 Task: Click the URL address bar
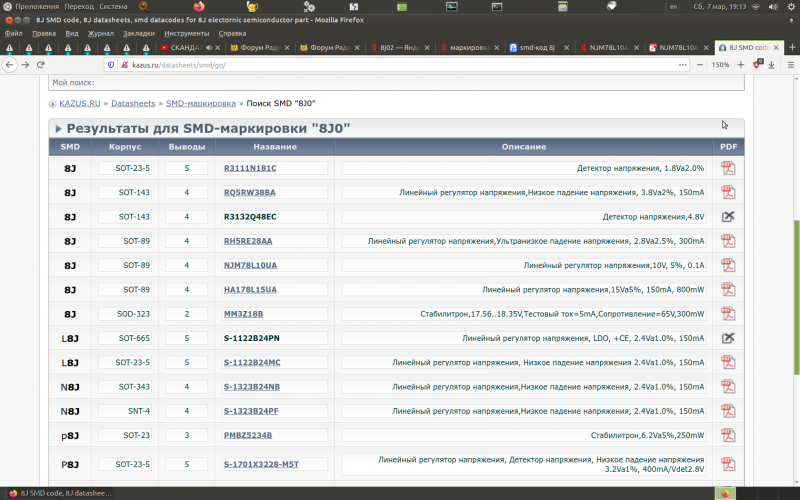pyautogui.click(x=398, y=65)
